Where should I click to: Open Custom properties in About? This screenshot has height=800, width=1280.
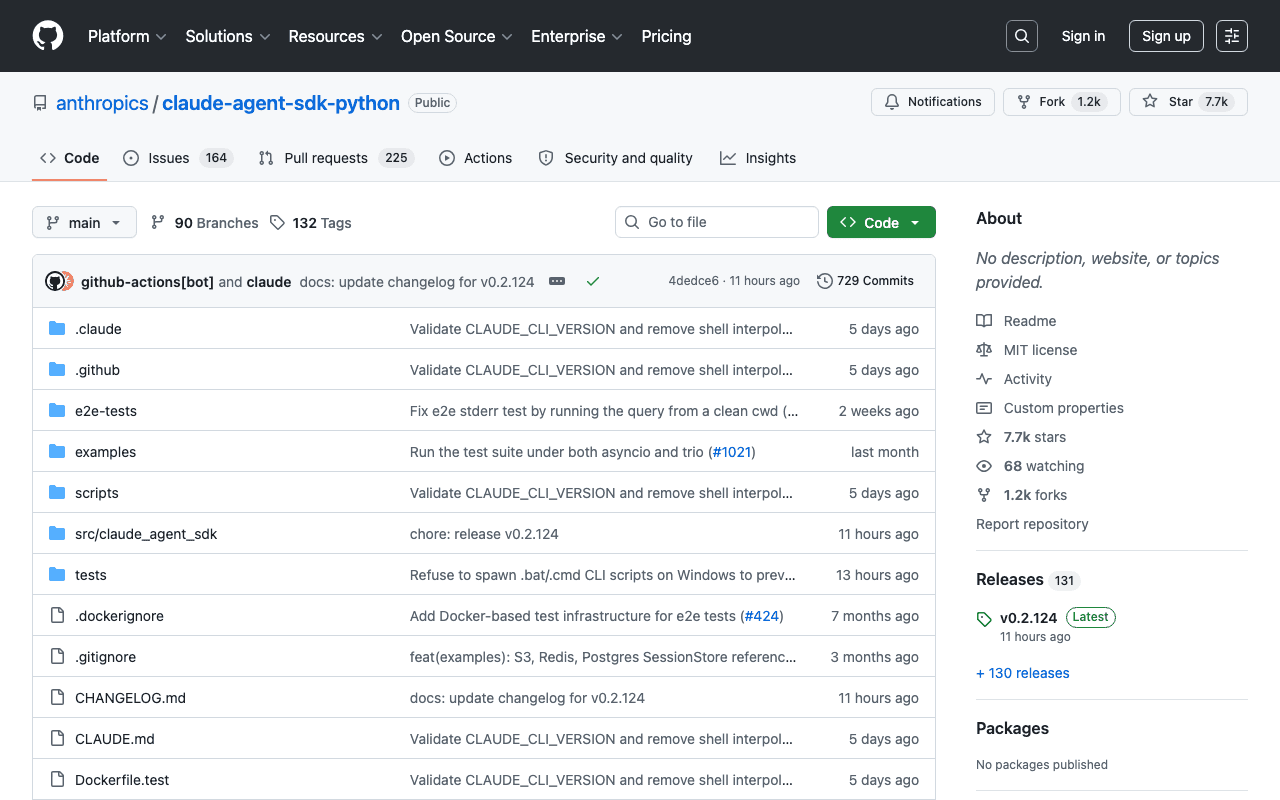(1050, 408)
